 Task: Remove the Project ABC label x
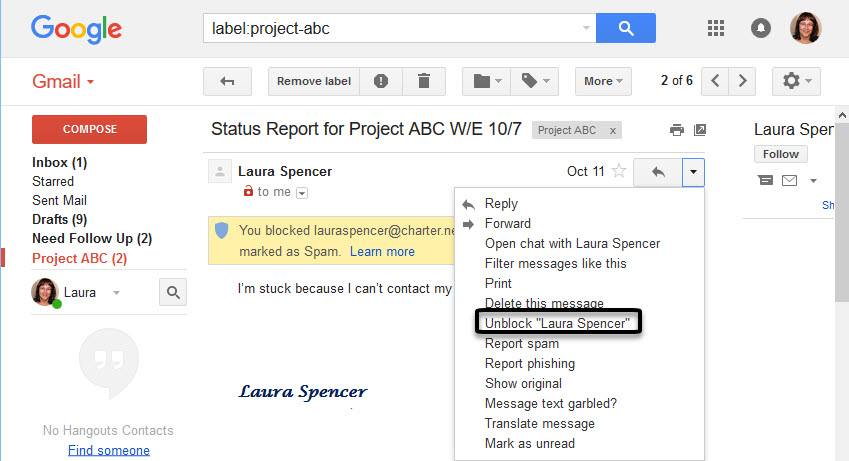(612, 131)
